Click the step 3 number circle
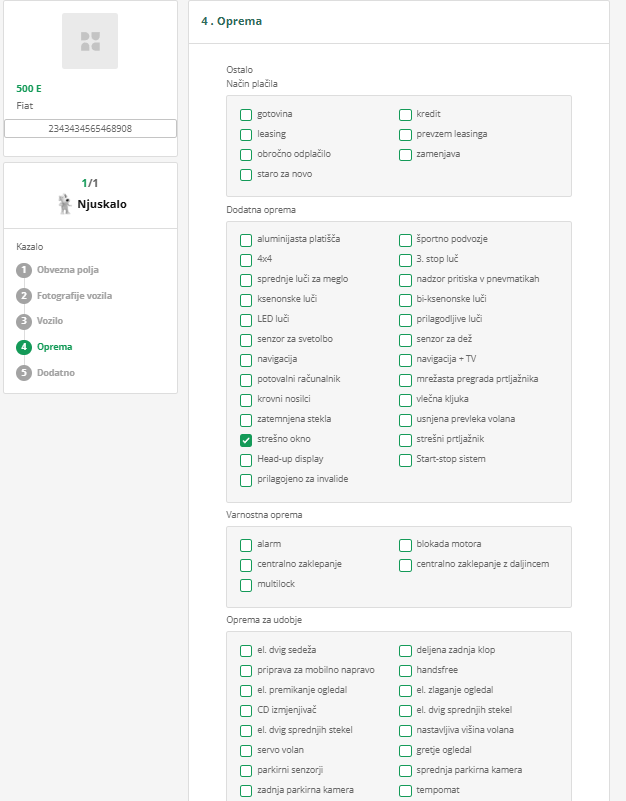This screenshot has width=626, height=801. point(24,321)
